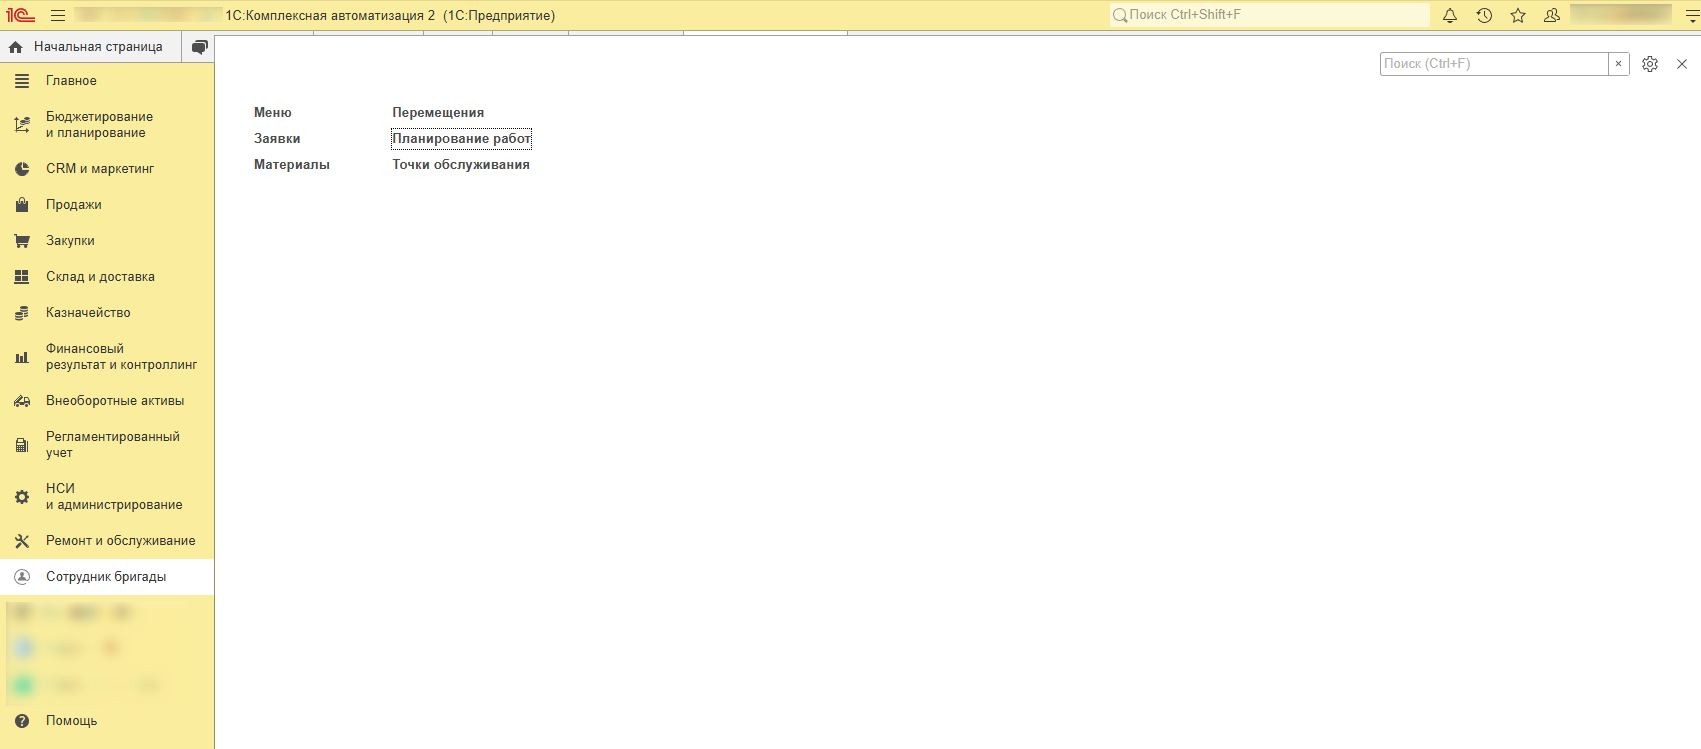Image resolution: width=1701 pixels, height=749 pixels.
Task: Open the Меню link
Action: point(273,113)
